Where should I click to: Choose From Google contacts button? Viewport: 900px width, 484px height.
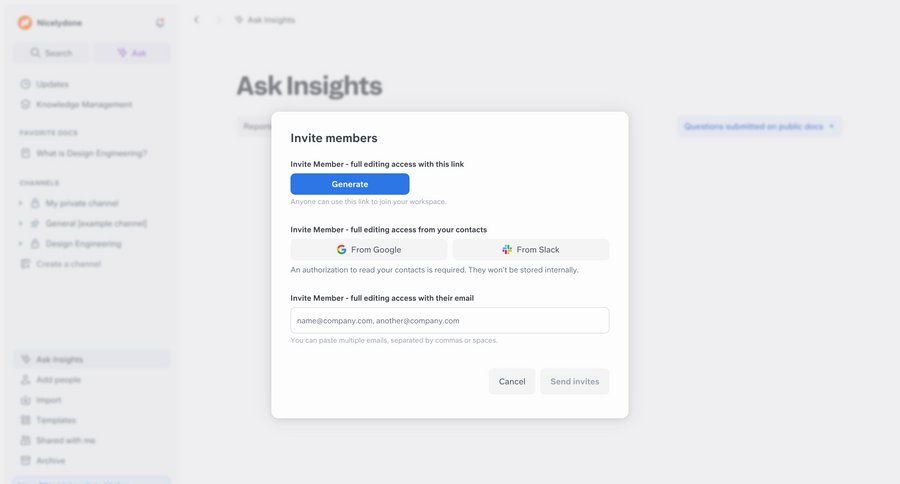(369, 250)
